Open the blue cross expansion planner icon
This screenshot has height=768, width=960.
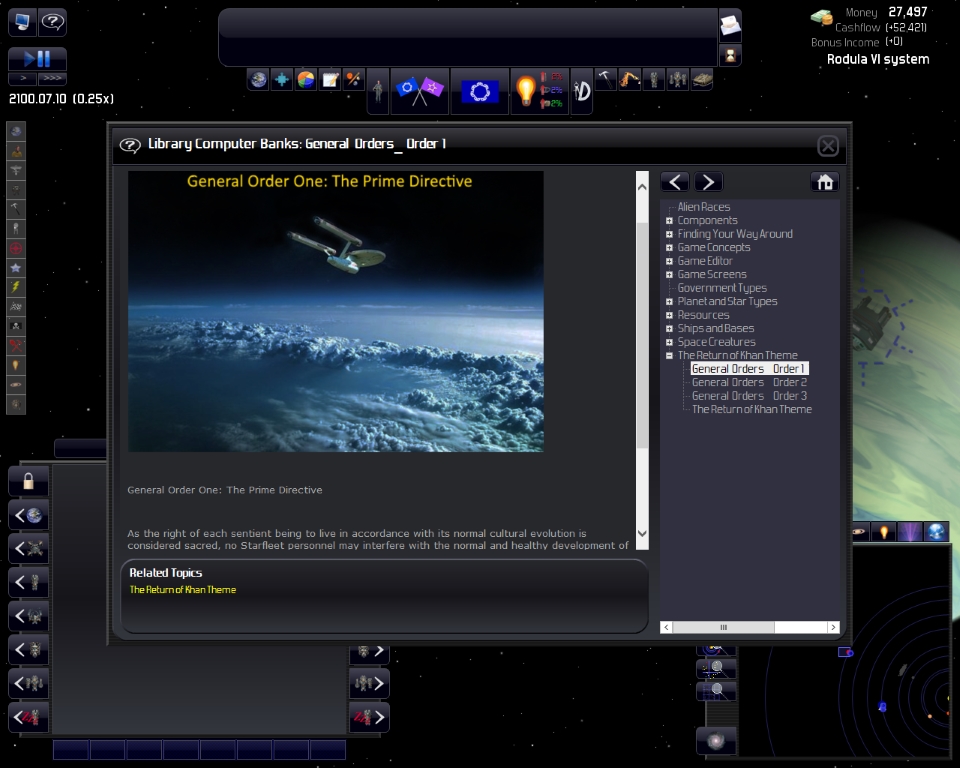coord(282,80)
